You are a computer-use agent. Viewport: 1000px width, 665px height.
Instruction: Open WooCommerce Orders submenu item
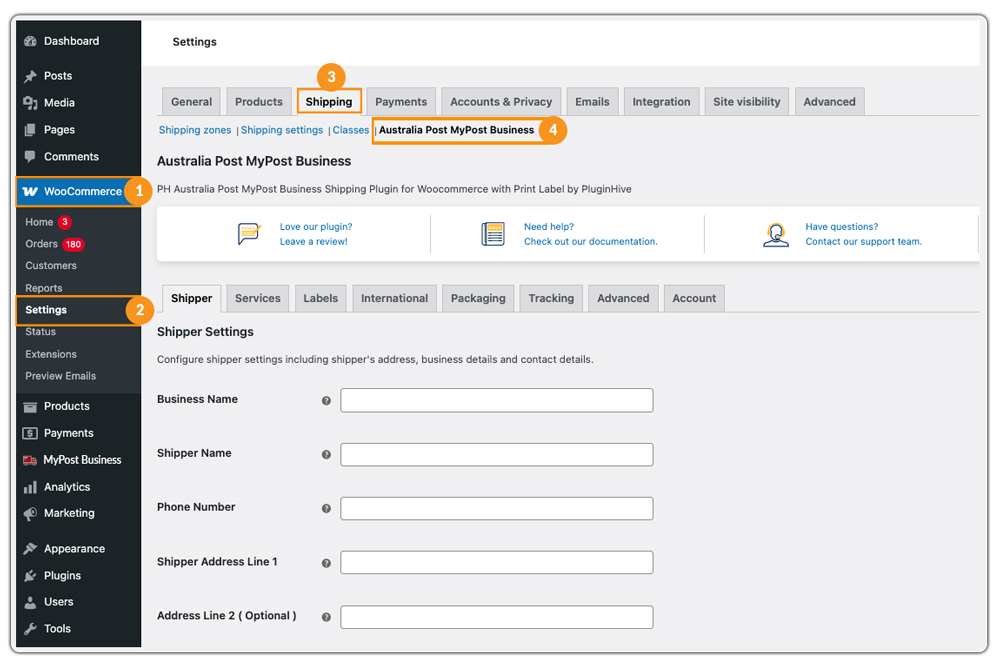click(x=42, y=244)
